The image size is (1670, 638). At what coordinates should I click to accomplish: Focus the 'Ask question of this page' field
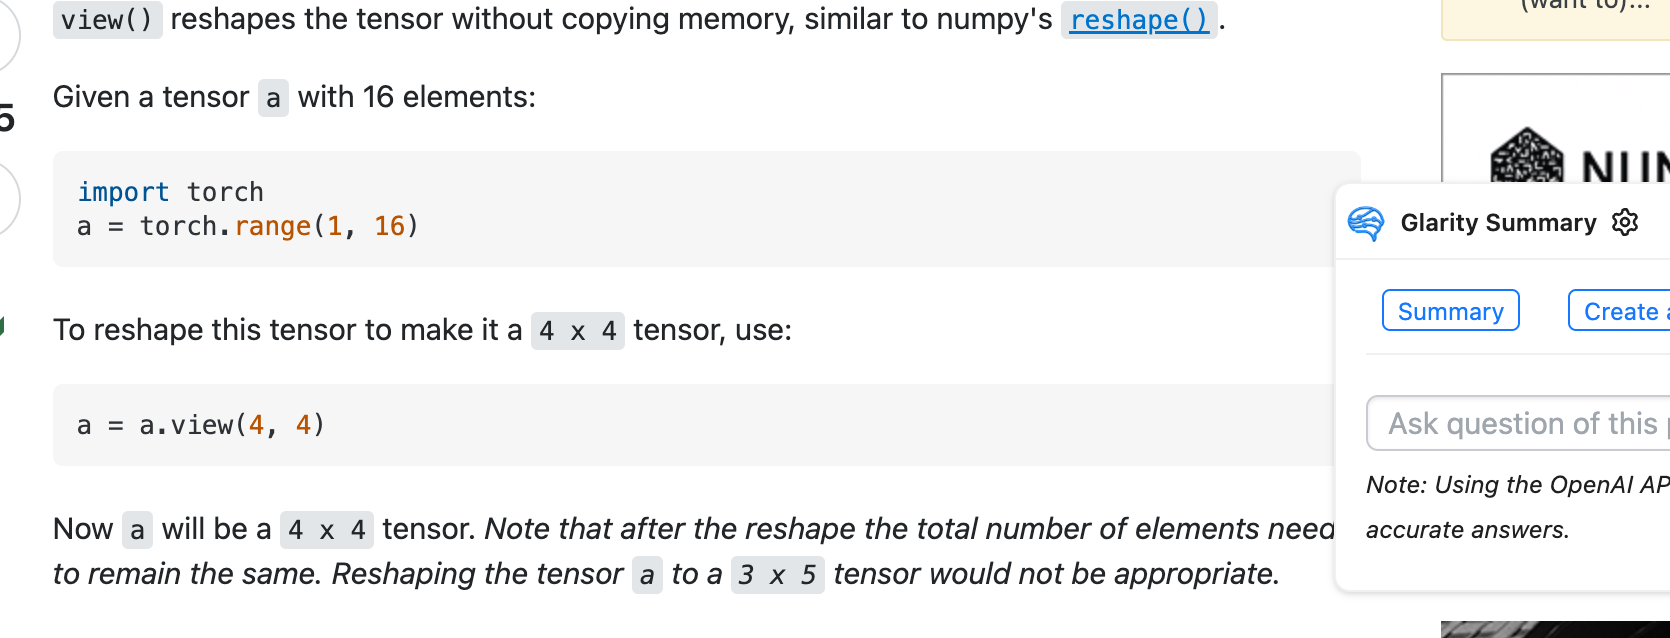pos(1520,423)
